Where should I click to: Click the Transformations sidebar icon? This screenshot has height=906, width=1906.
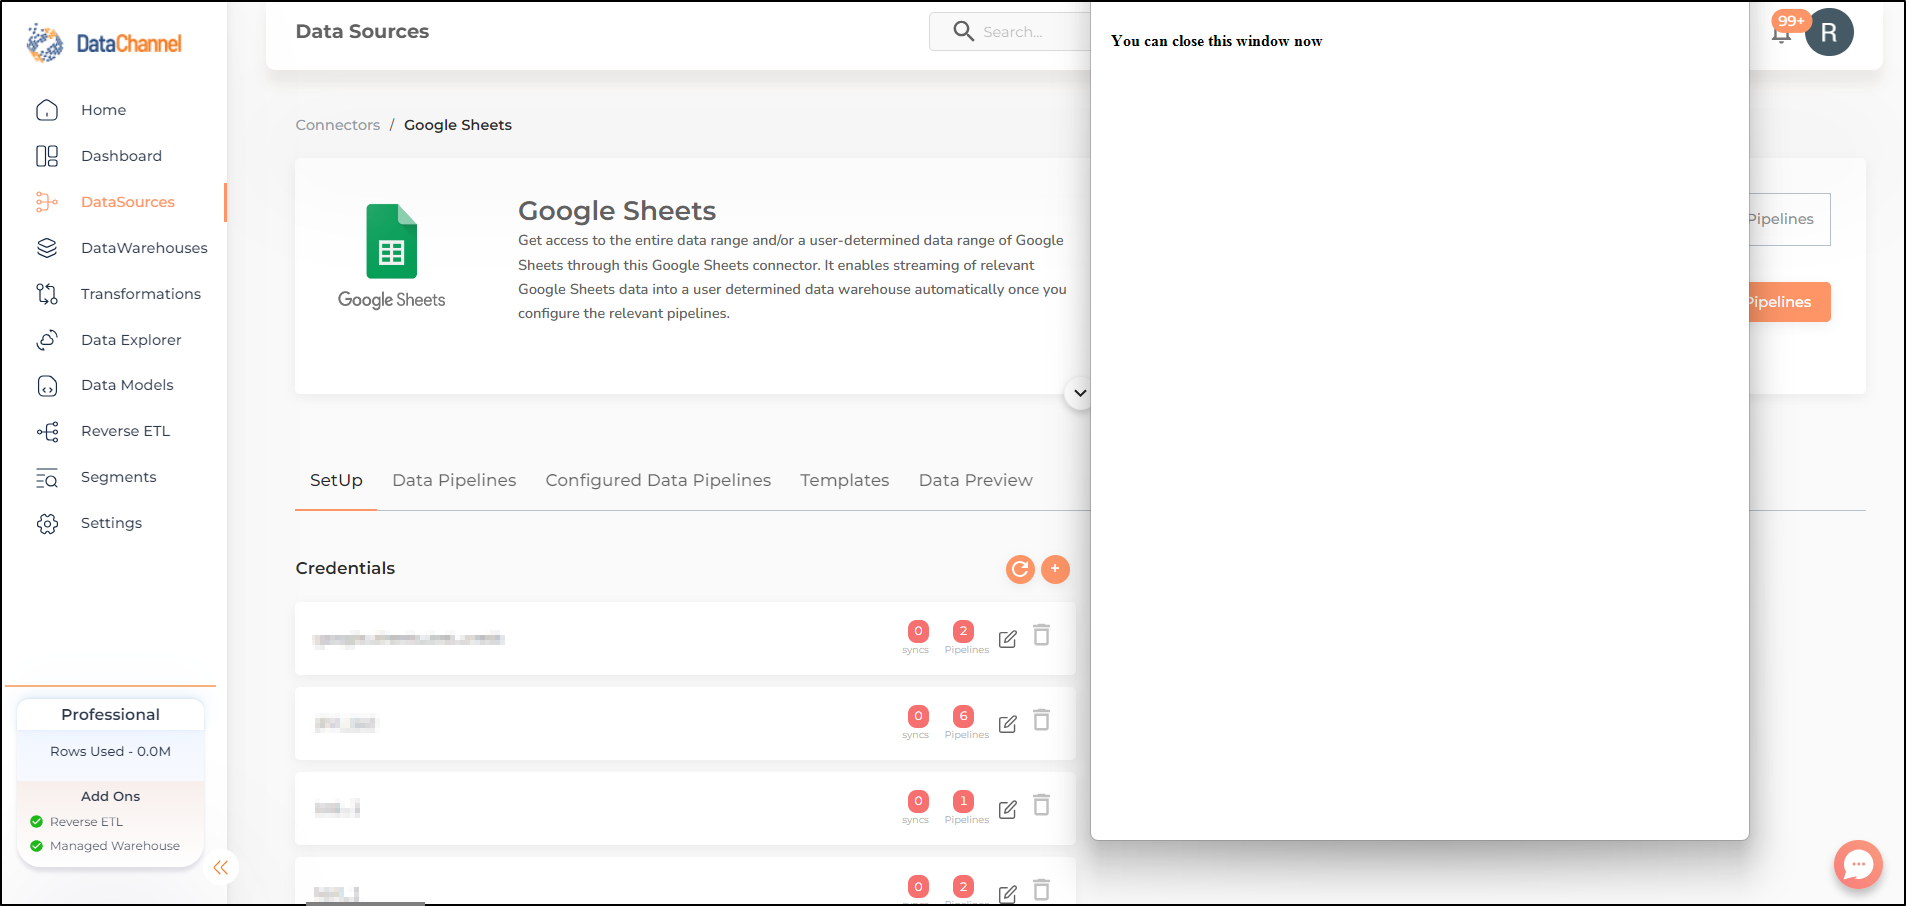[x=47, y=294]
